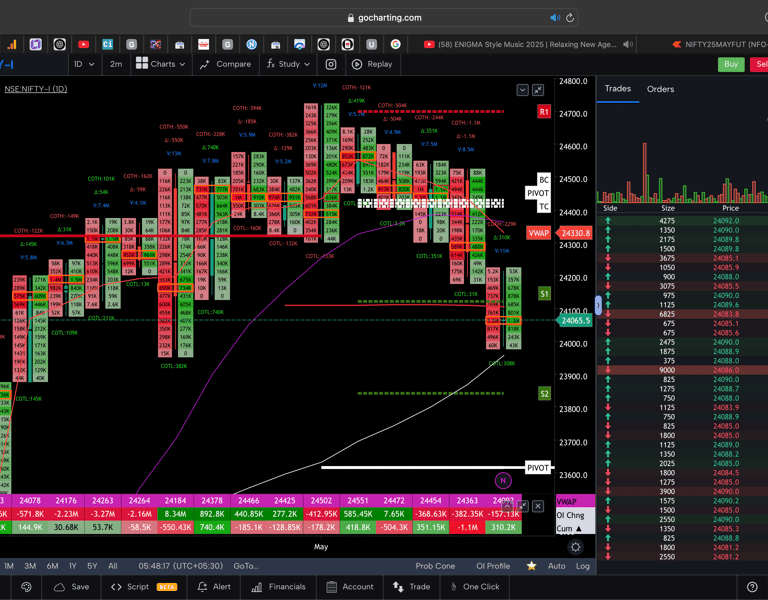Open the Script BETA editor
The image size is (768, 600).
coord(144,587)
